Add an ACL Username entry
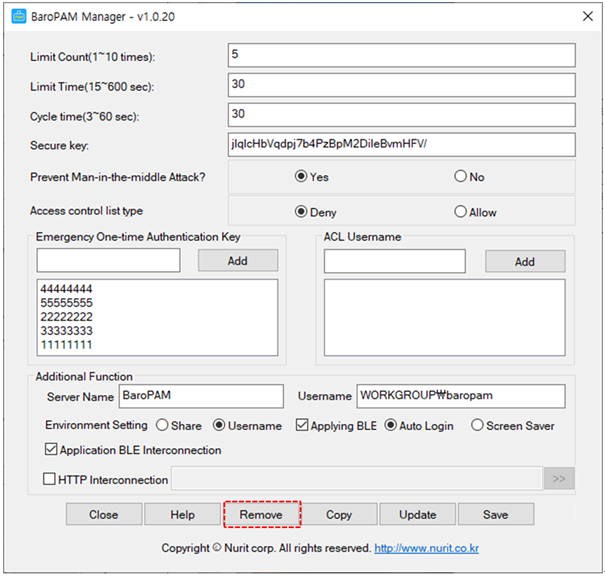Image resolution: width=605 pixels, height=576 pixels. 525,262
